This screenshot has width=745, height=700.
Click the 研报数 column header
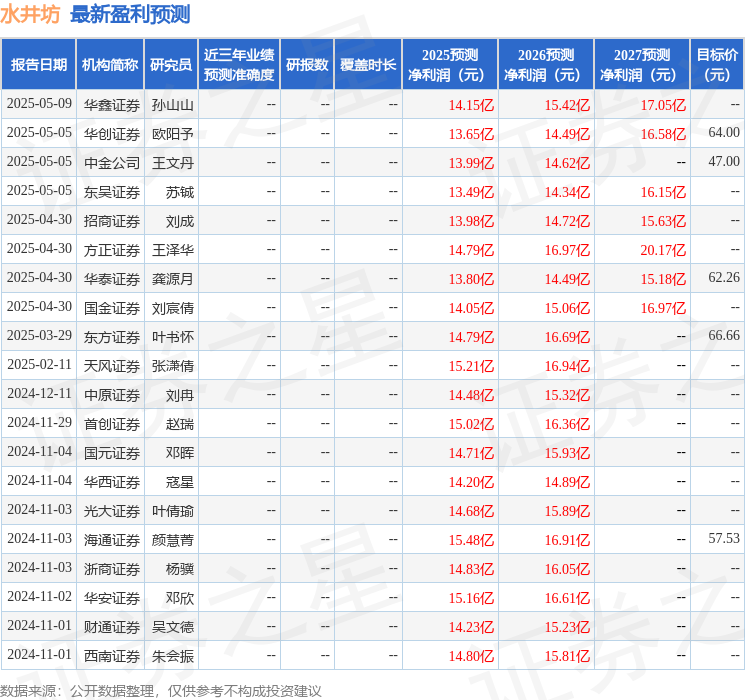[x=307, y=64]
